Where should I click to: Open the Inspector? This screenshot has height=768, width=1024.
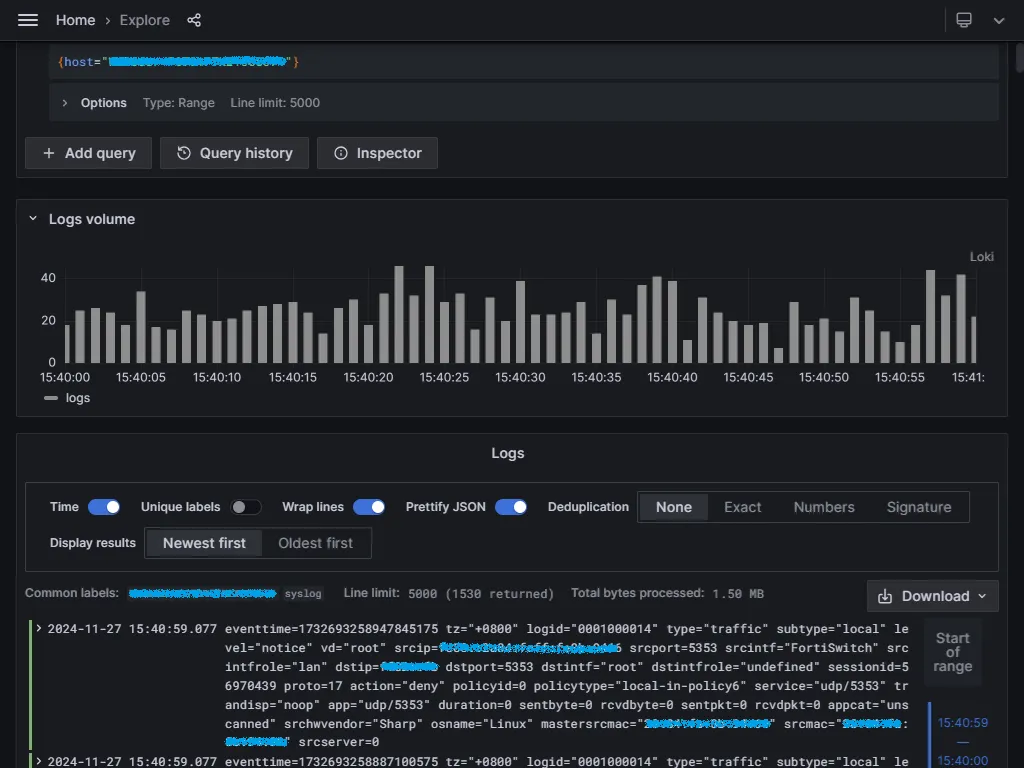point(377,153)
